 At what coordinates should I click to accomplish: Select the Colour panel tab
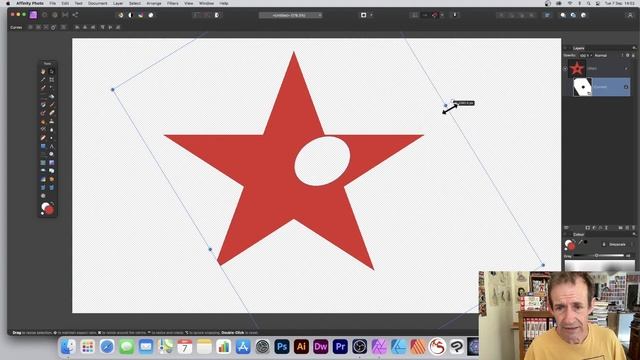(578, 234)
